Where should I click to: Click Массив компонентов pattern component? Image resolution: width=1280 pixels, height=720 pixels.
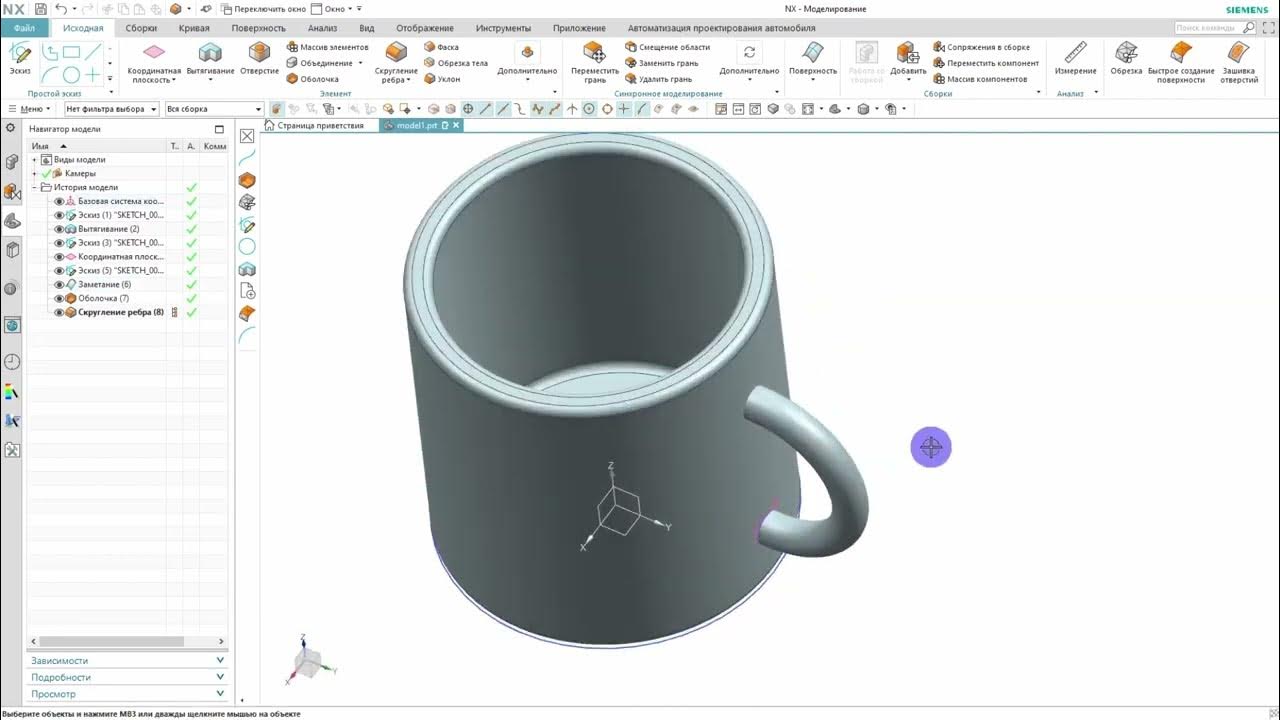point(980,79)
